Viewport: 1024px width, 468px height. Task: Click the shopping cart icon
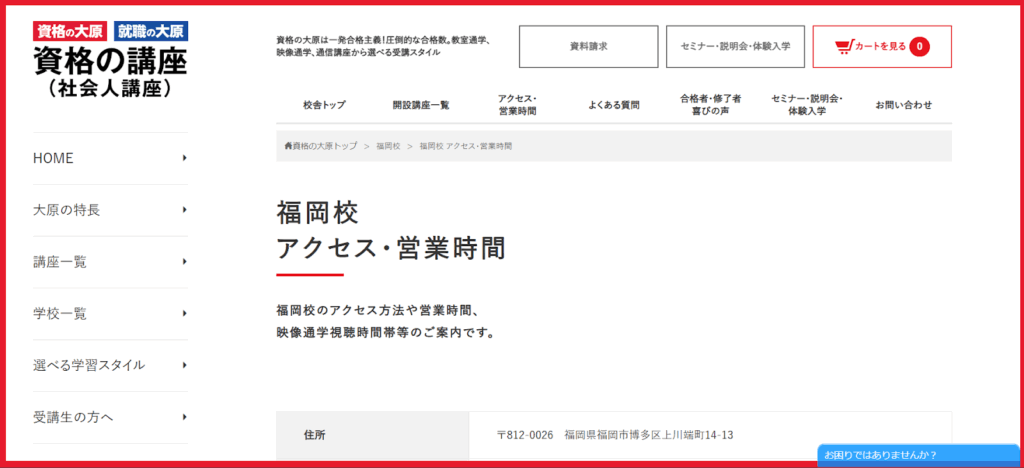click(x=843, y=46)
